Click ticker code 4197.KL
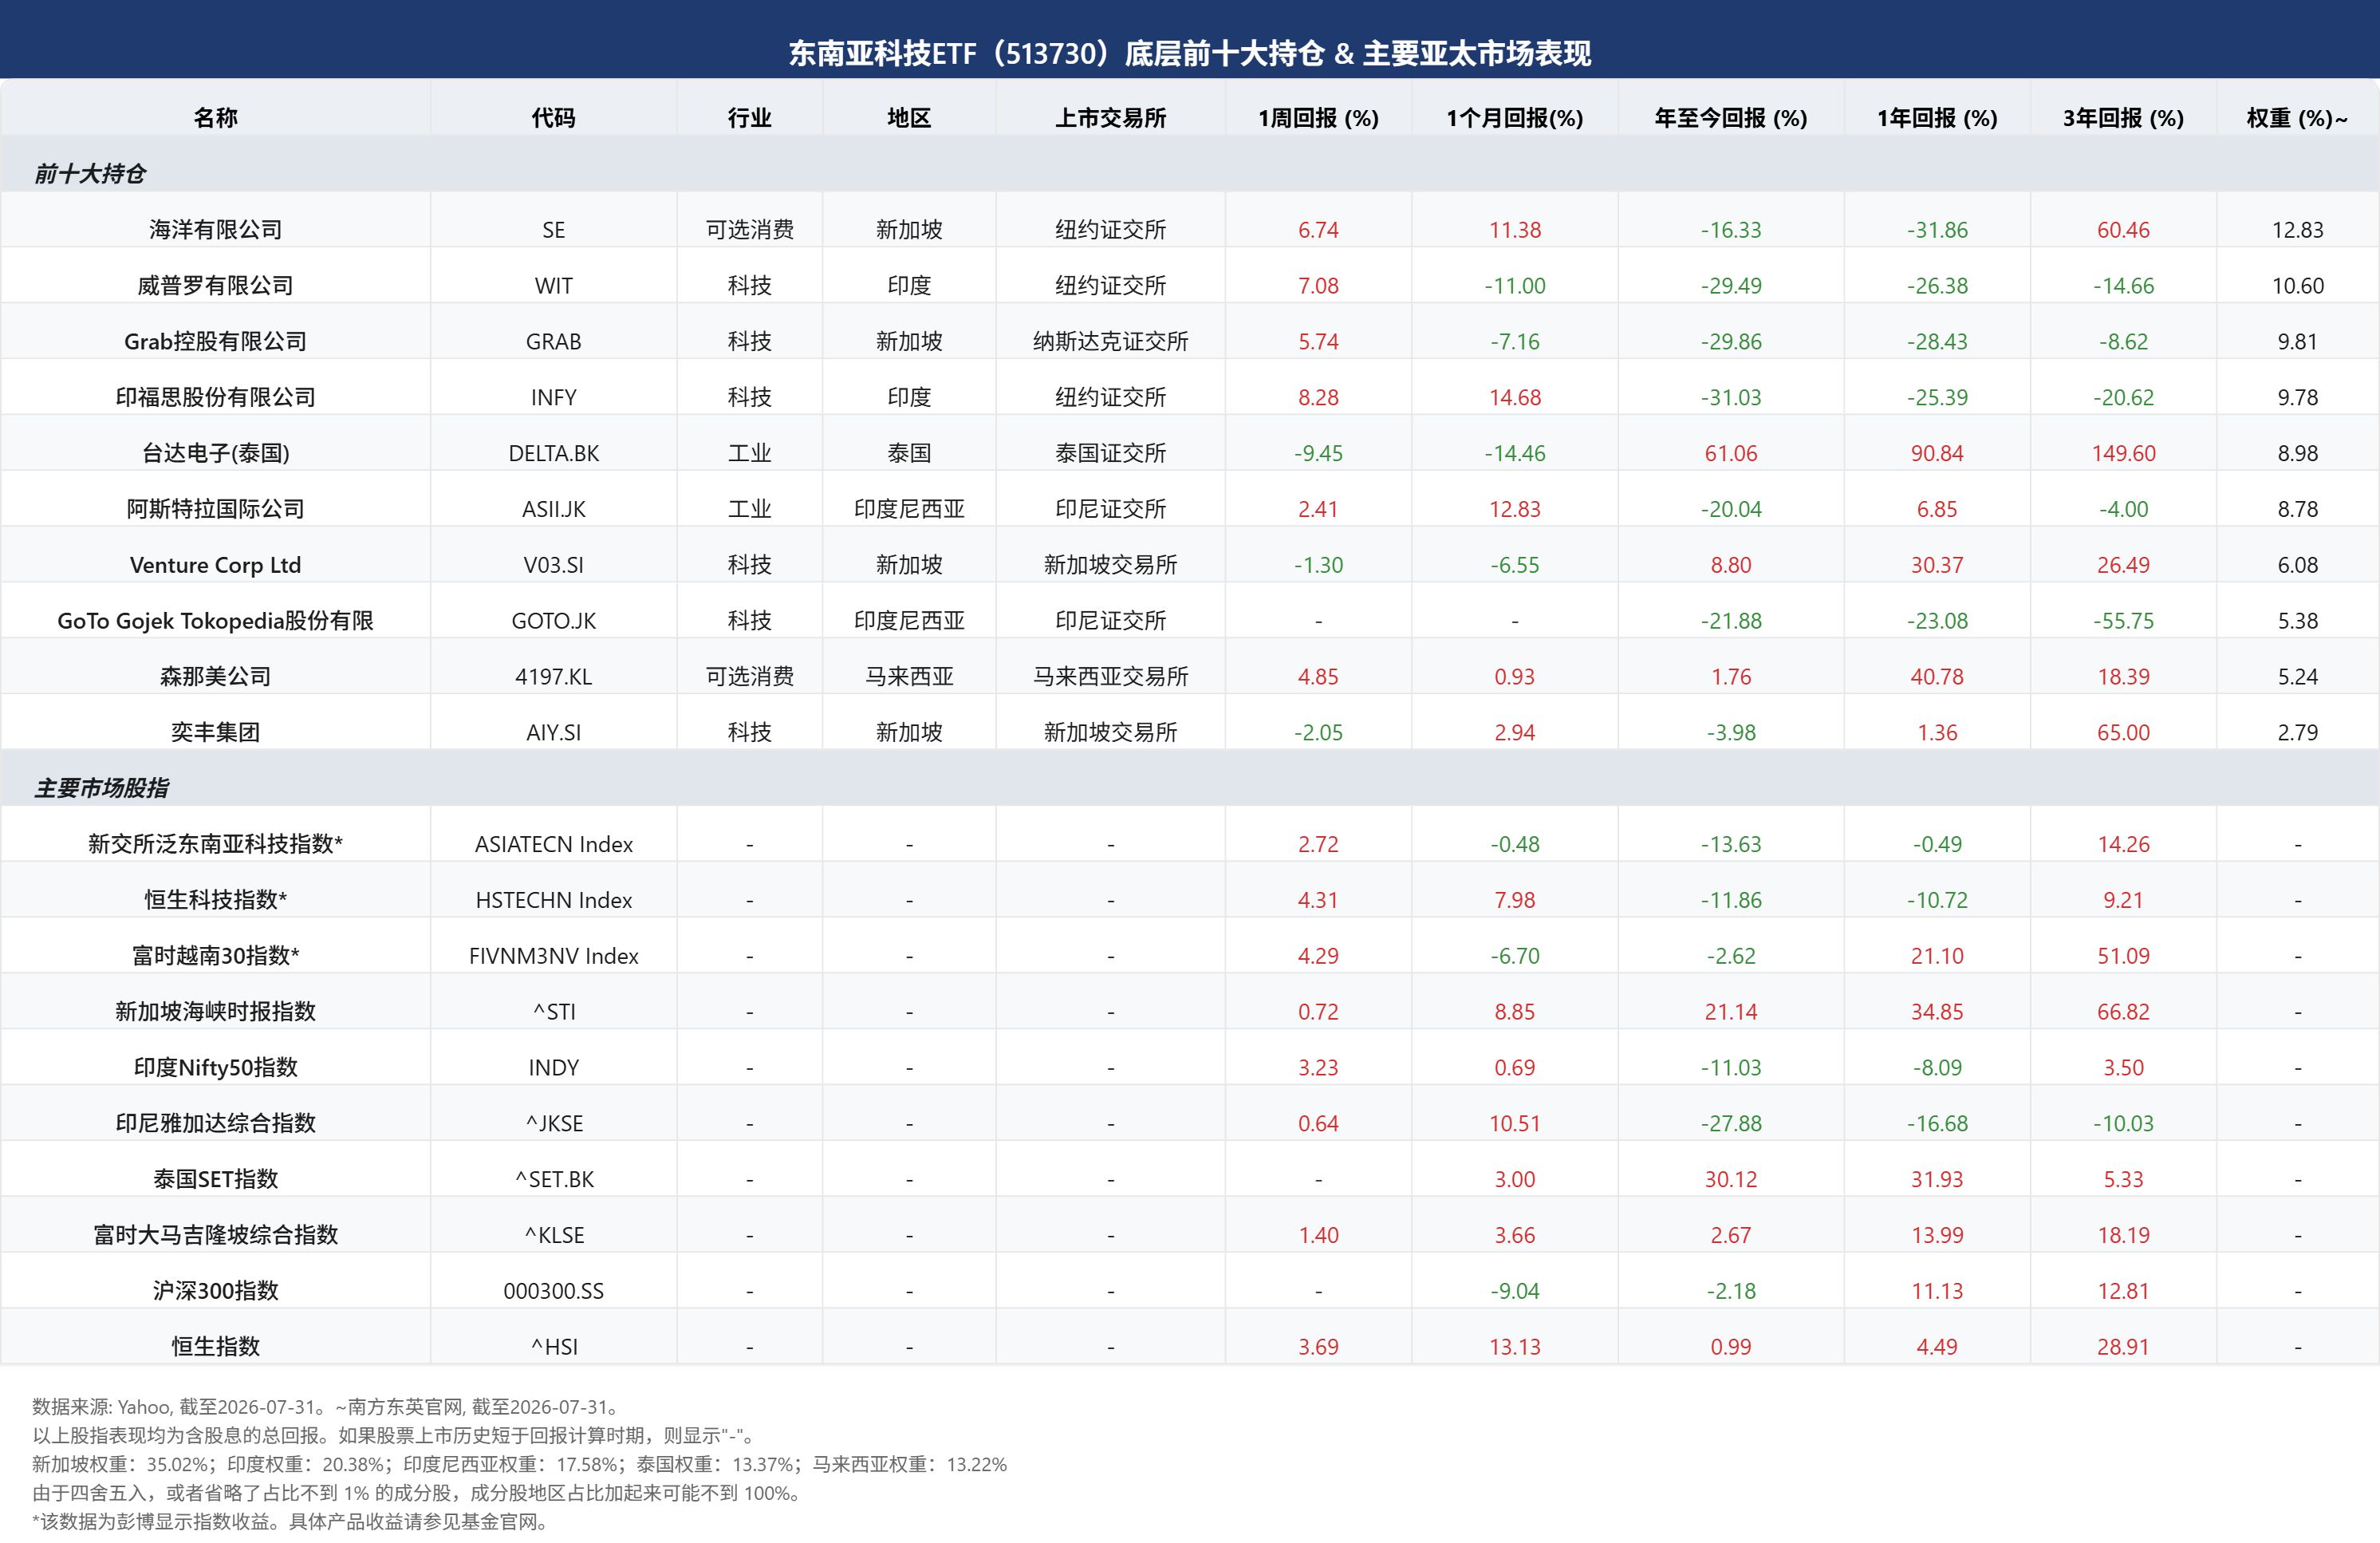2380x1543 pixels. click(x=553, y=677)
